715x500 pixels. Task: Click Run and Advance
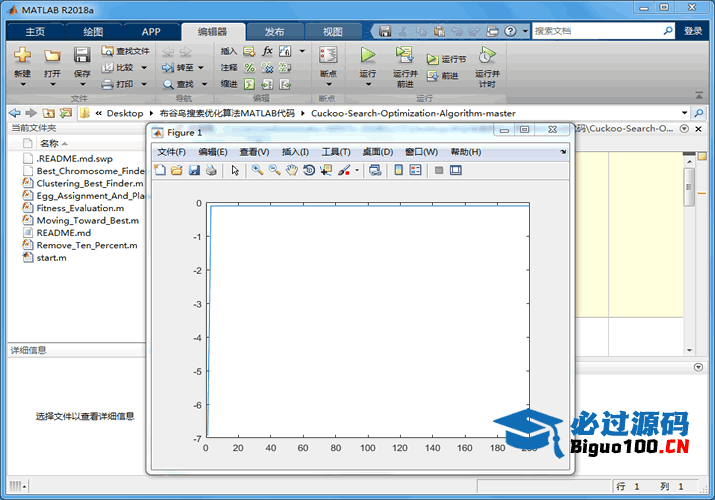(405, 67)
